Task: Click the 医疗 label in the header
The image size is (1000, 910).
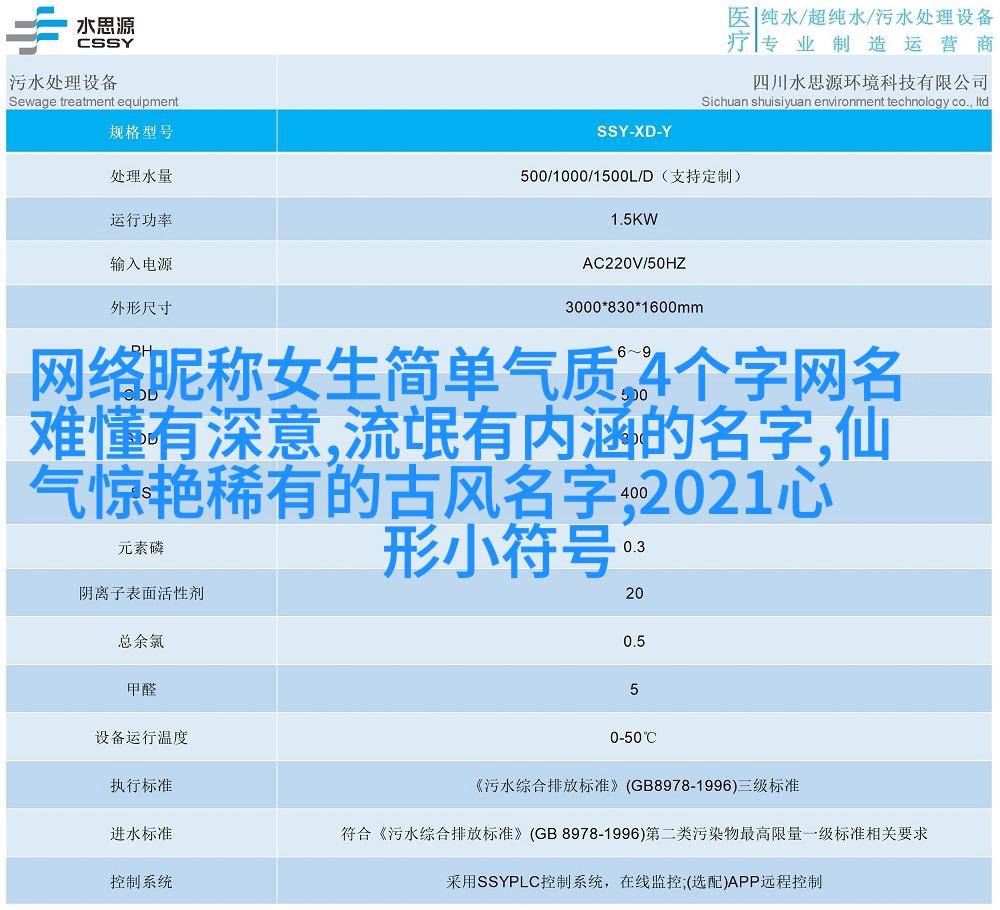Action: [739, 29]
